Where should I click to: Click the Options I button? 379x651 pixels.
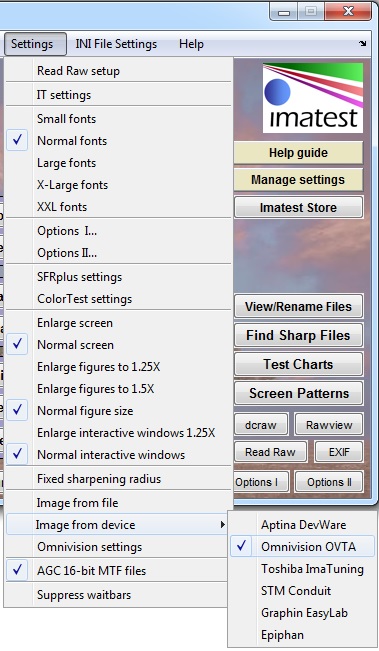pyautogui.click(x=262, y=482)
